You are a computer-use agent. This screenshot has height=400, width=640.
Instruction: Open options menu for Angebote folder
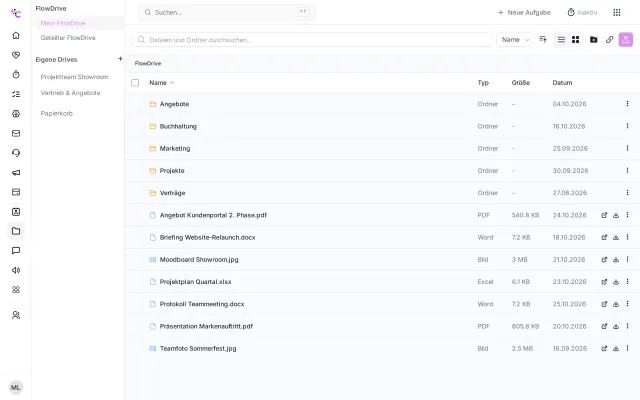[627, 104]
